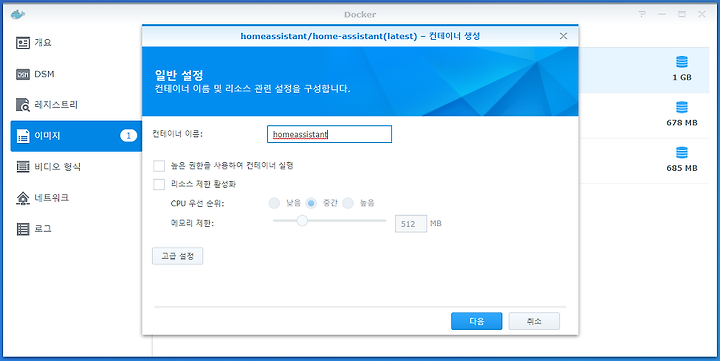Image resolution: width=720 pixels, height=361 pixels.
Task: Open the 로그 log section
Action: point(76,229)
